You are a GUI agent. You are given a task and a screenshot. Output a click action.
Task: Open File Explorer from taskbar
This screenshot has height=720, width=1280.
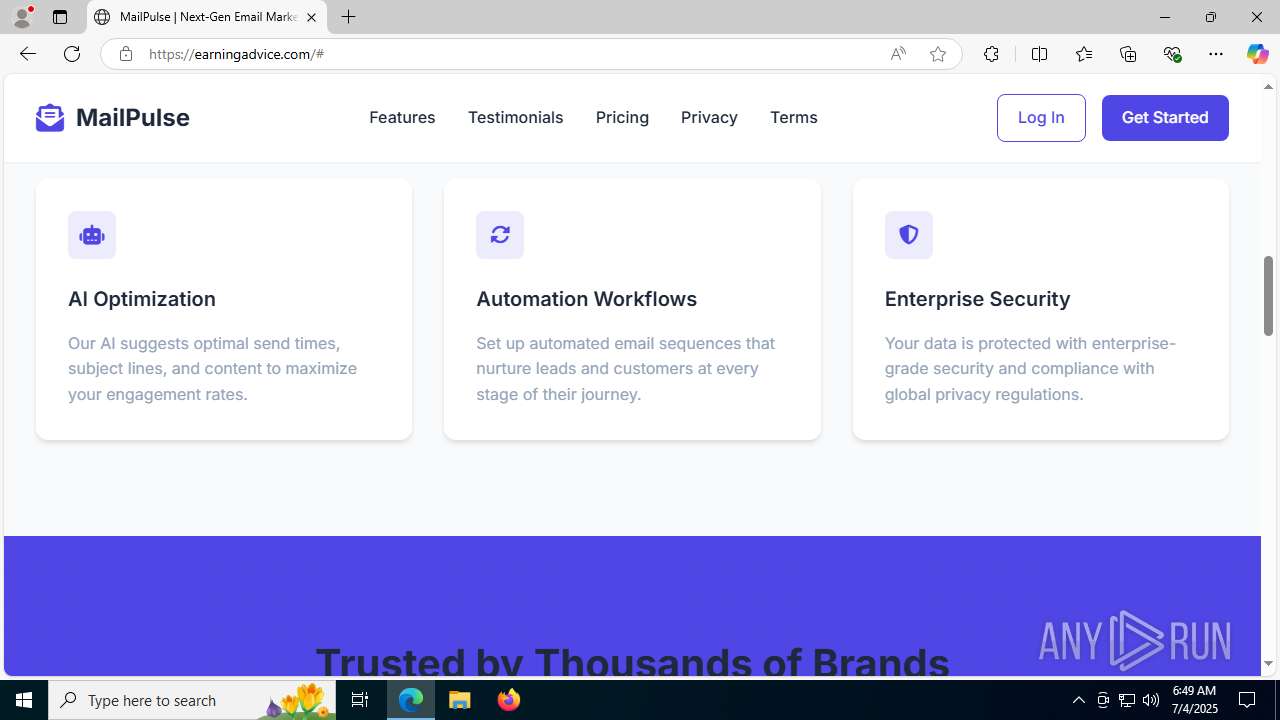[460, 700]
